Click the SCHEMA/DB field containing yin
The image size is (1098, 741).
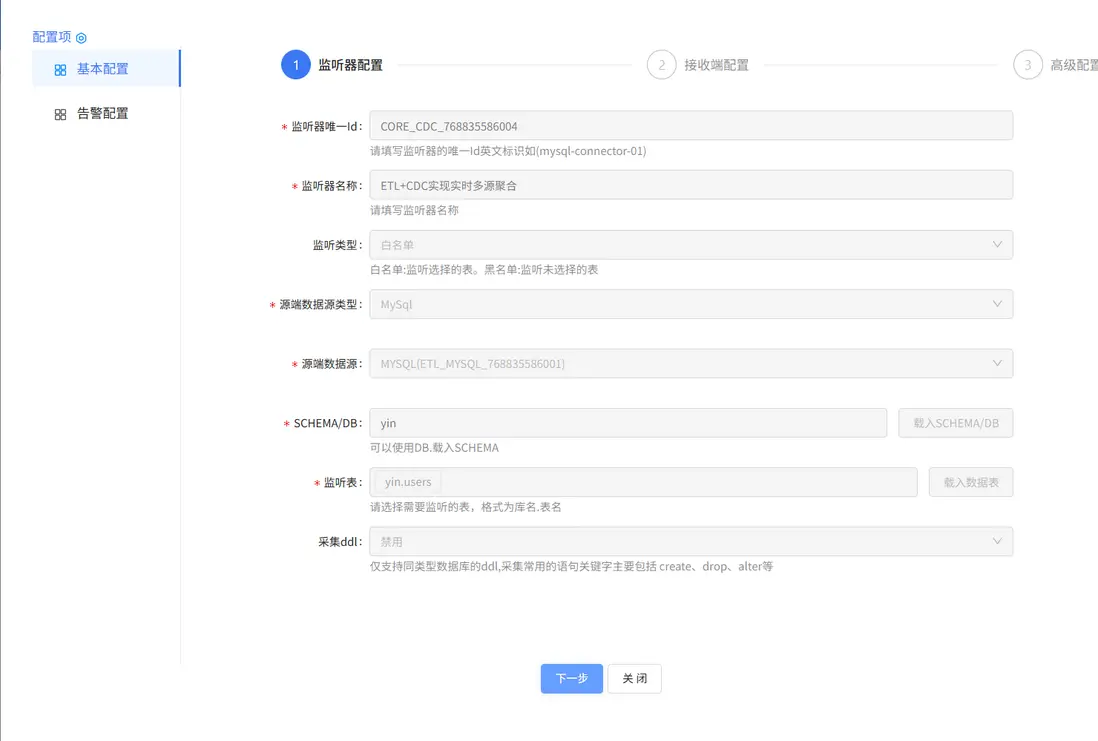click(x=628, y=423)
